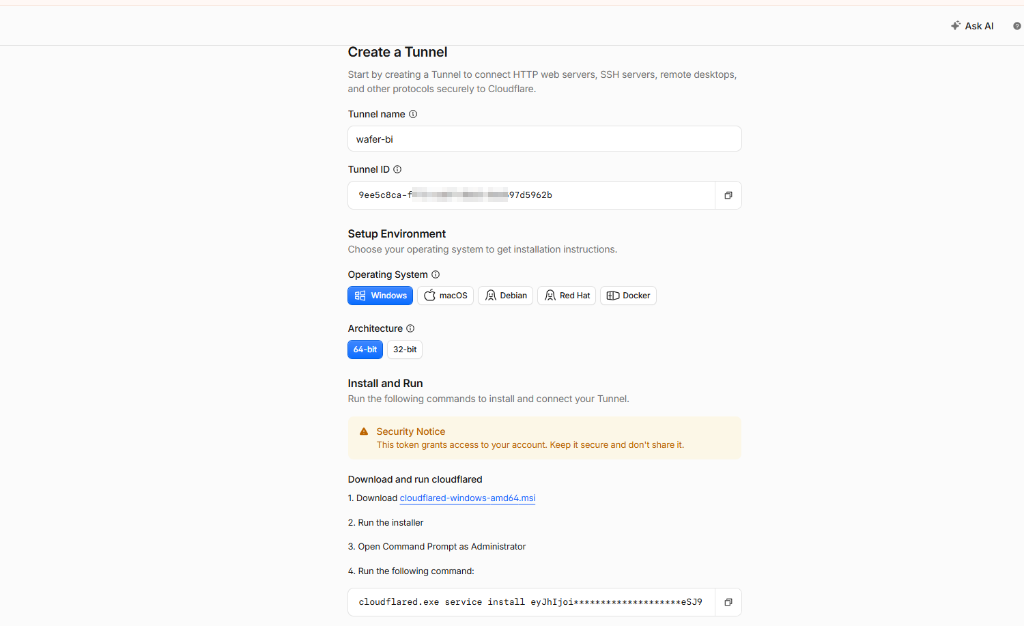1024x626 pixels.
Task: Download cloudflared-windows-amd64.msi link
Action: click(467, 498)
